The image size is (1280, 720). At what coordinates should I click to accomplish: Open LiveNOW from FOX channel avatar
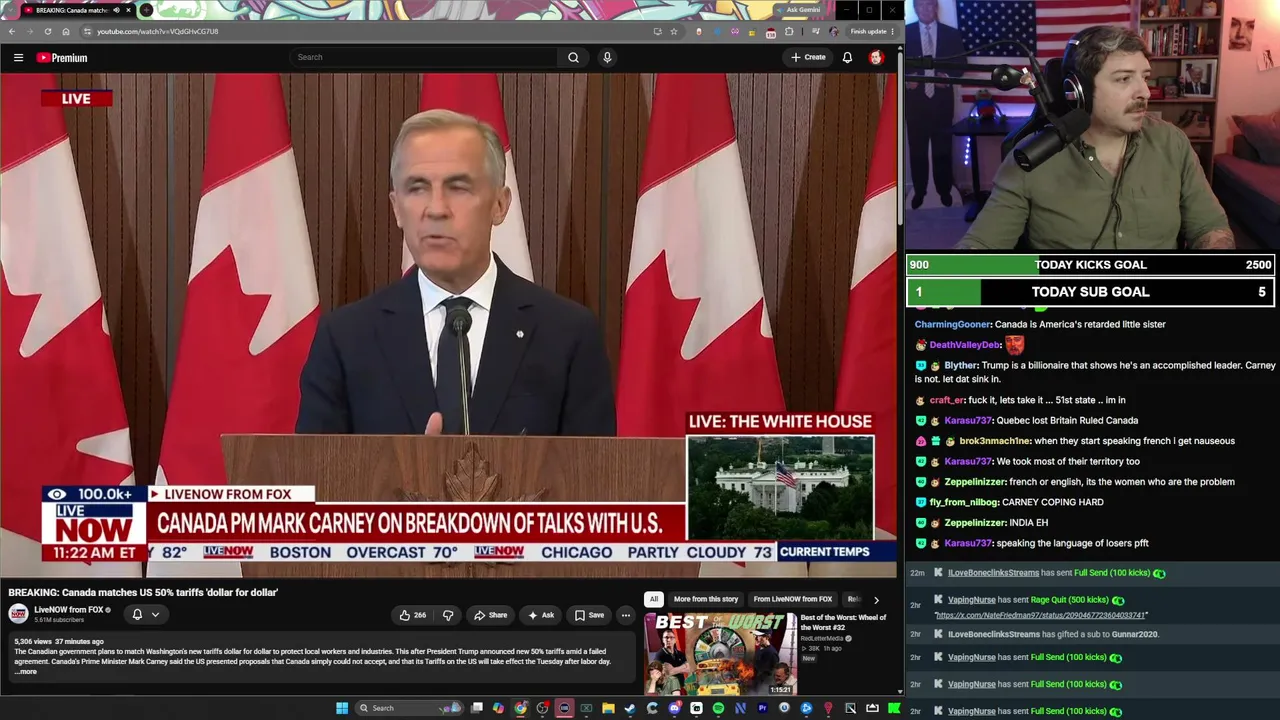19,614
